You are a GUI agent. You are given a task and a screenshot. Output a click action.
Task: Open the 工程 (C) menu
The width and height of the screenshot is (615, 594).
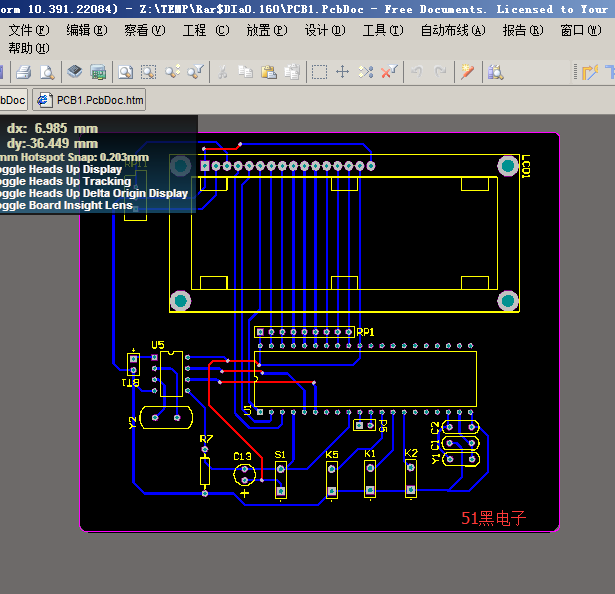tap(206, 30)
